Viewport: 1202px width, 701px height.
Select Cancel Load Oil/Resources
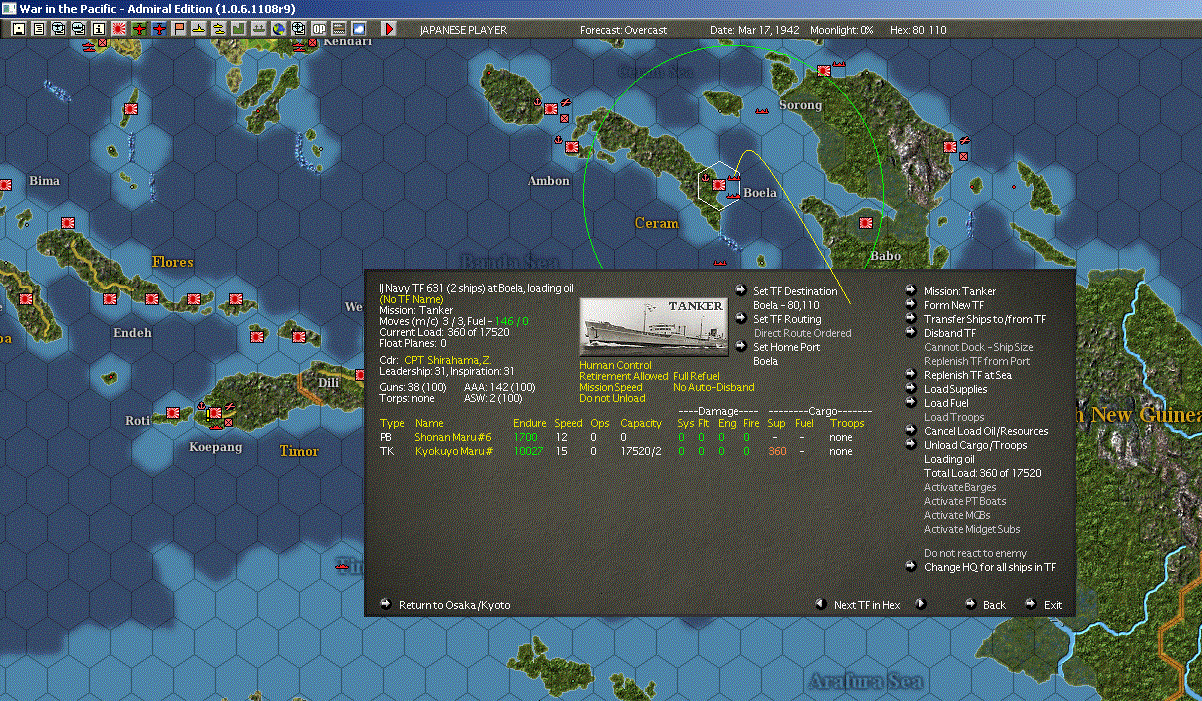point(986,431)
